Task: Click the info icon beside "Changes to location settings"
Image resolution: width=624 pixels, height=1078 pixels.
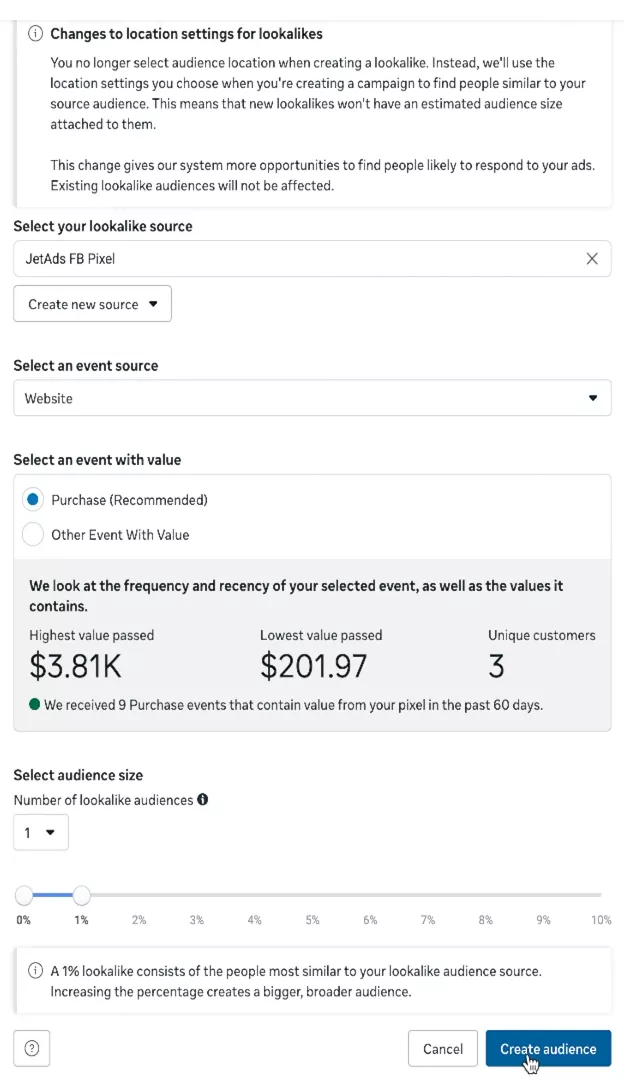Action: 35,33
